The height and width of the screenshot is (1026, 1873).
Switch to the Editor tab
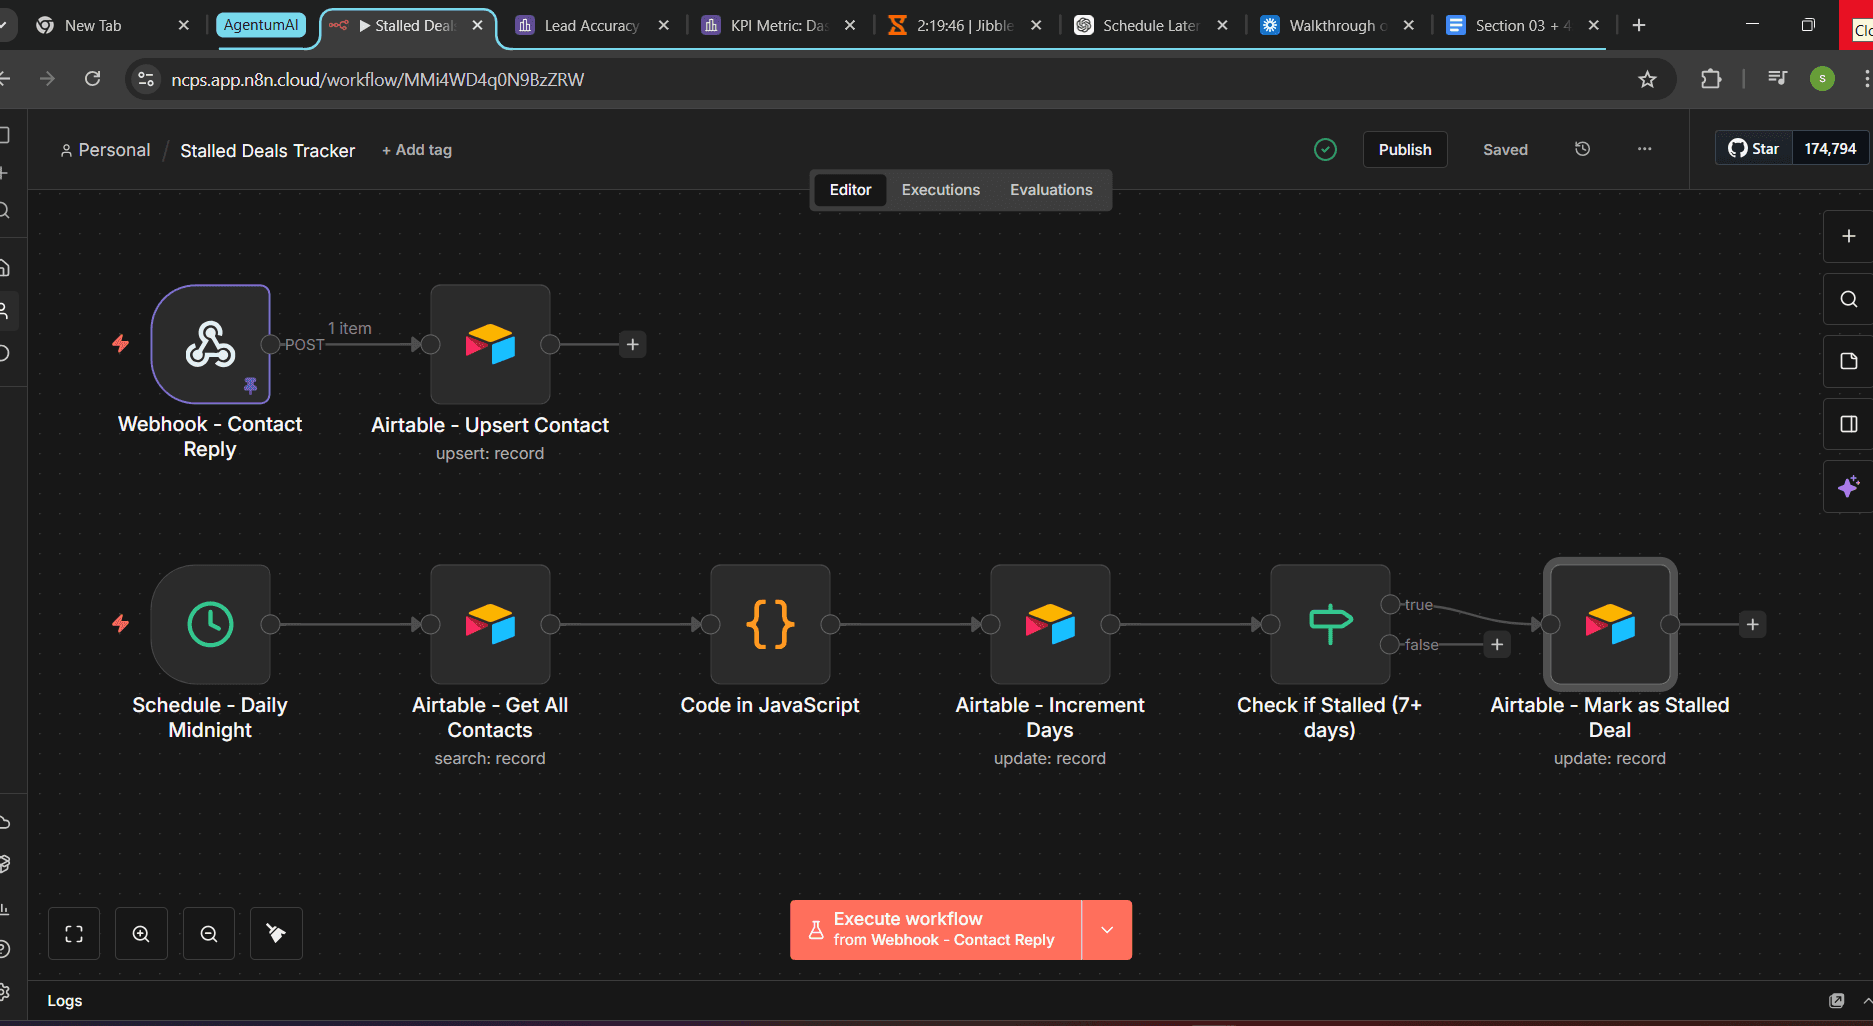point(850,190)
